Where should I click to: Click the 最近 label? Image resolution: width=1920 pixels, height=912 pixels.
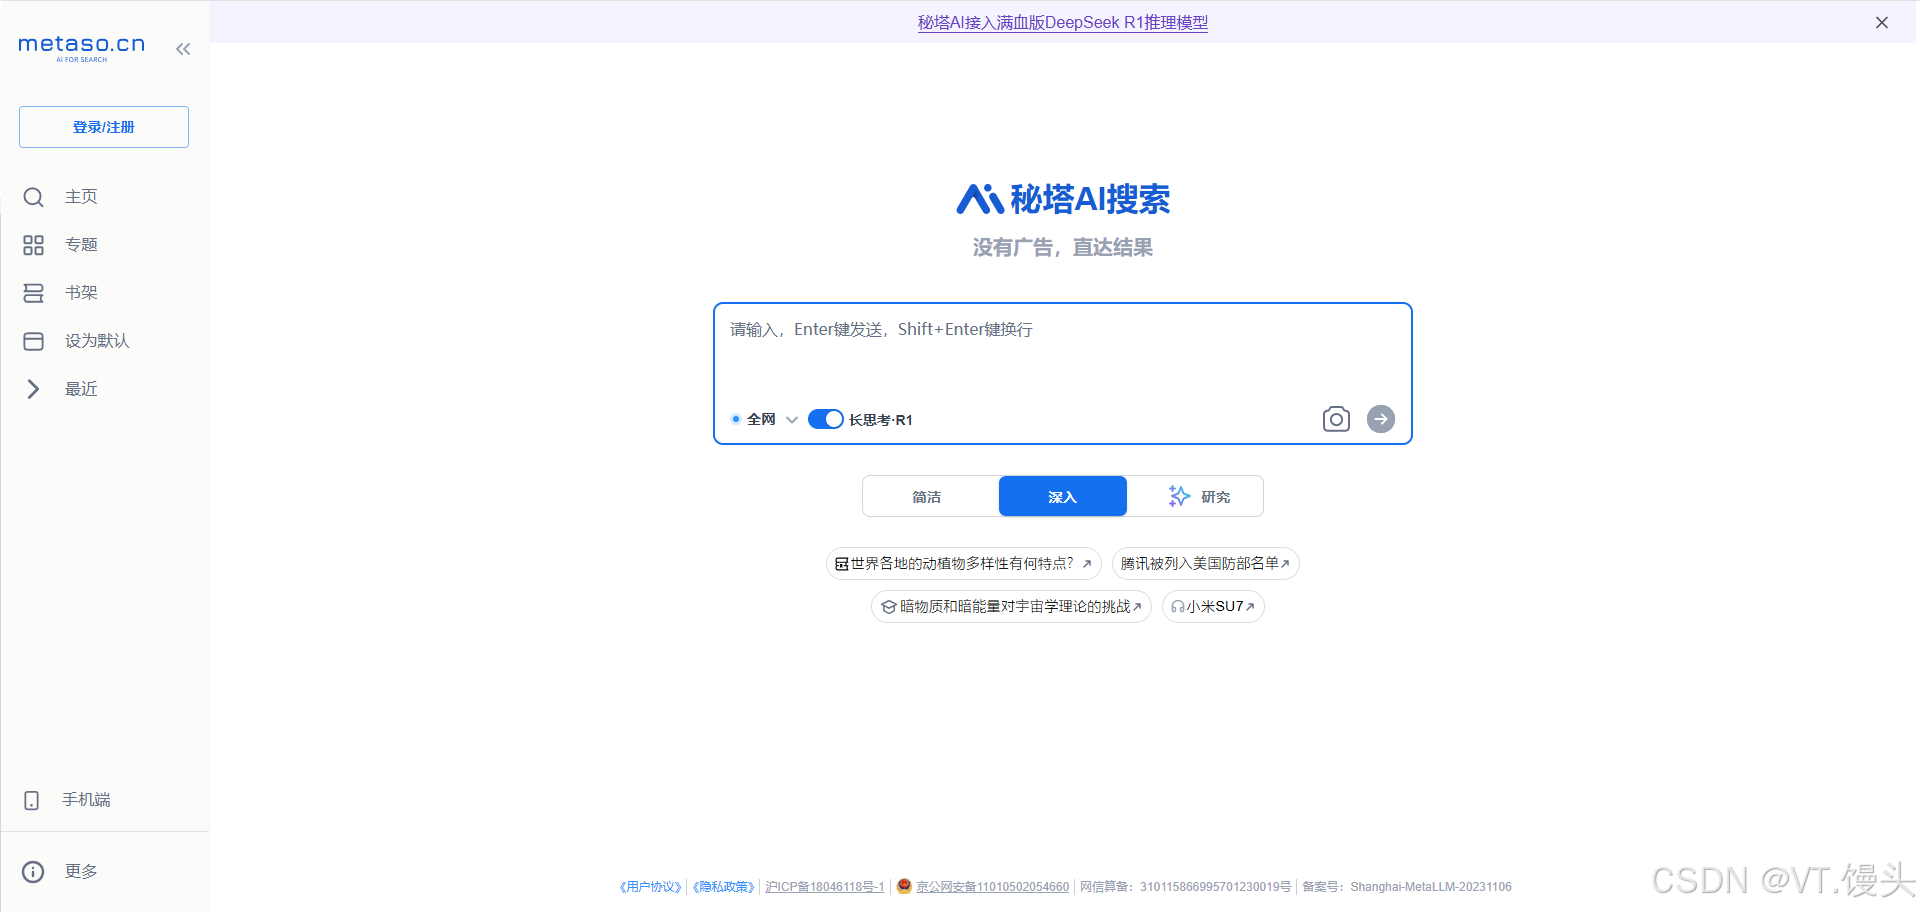(x=81, y=389)
